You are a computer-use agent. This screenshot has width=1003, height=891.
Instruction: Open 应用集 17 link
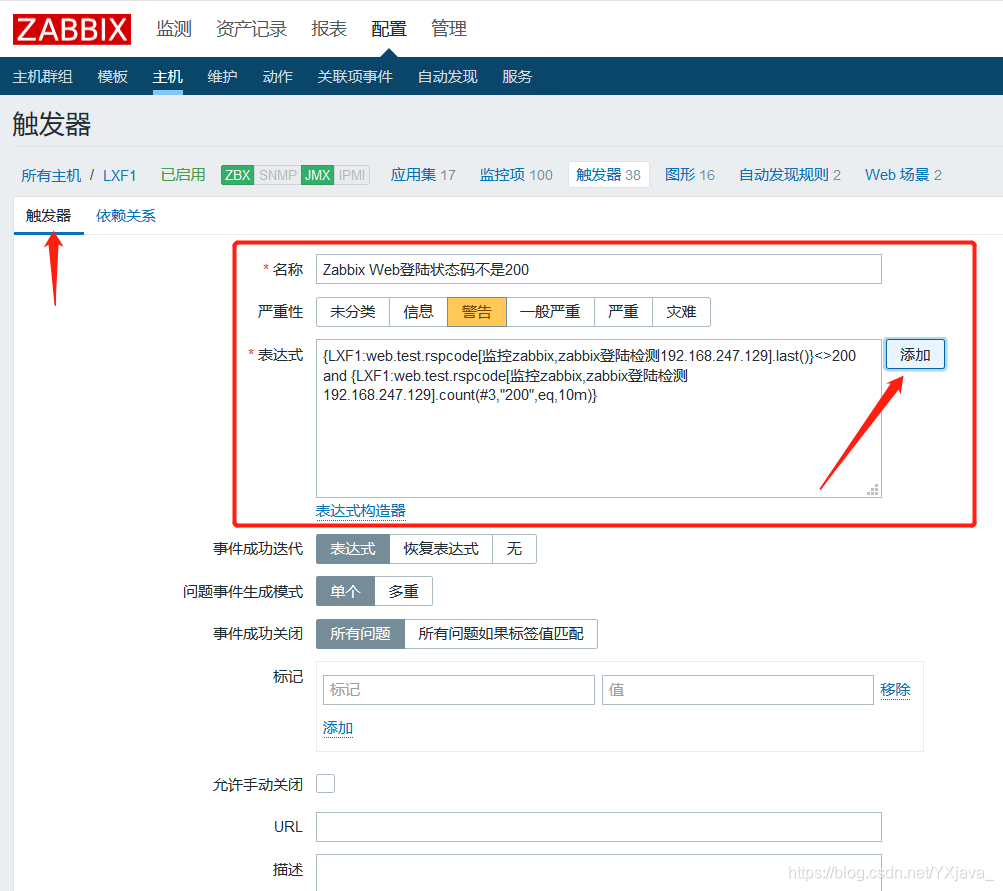click(x=423, y=175)
